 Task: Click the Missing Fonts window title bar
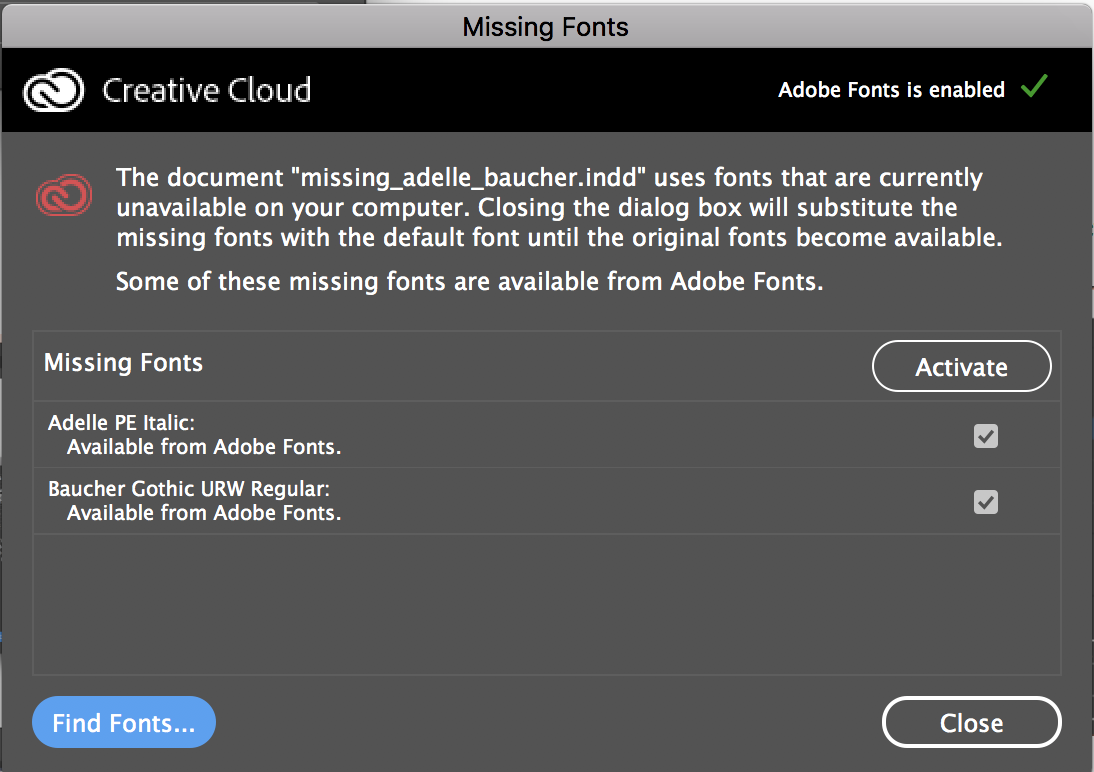point(546,26)
